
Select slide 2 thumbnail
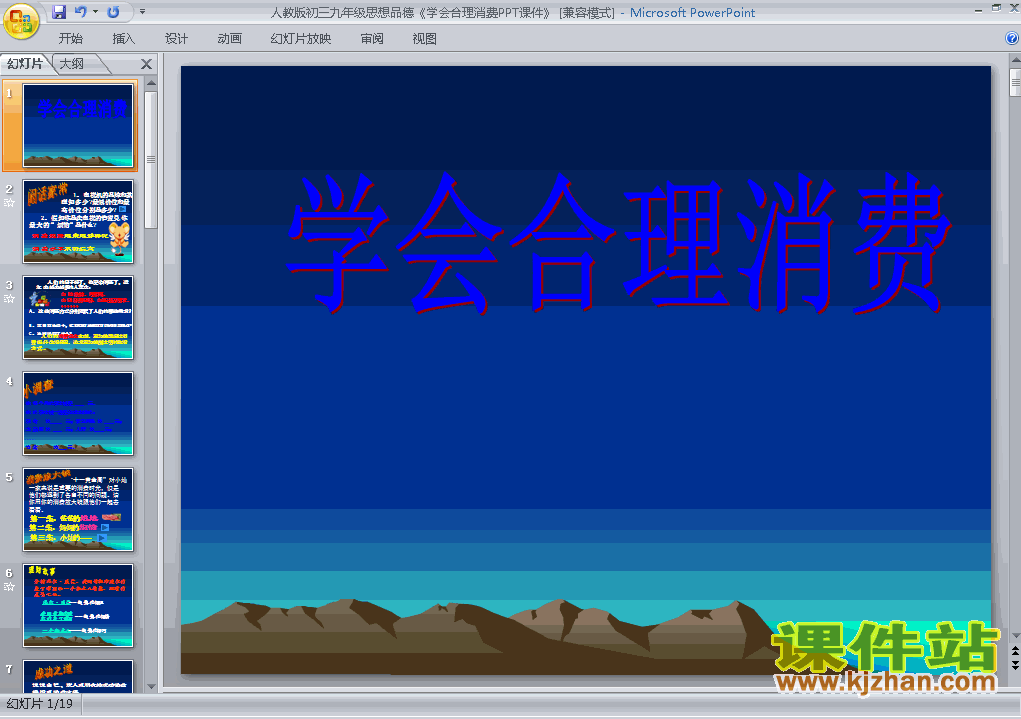pos(78,221)
